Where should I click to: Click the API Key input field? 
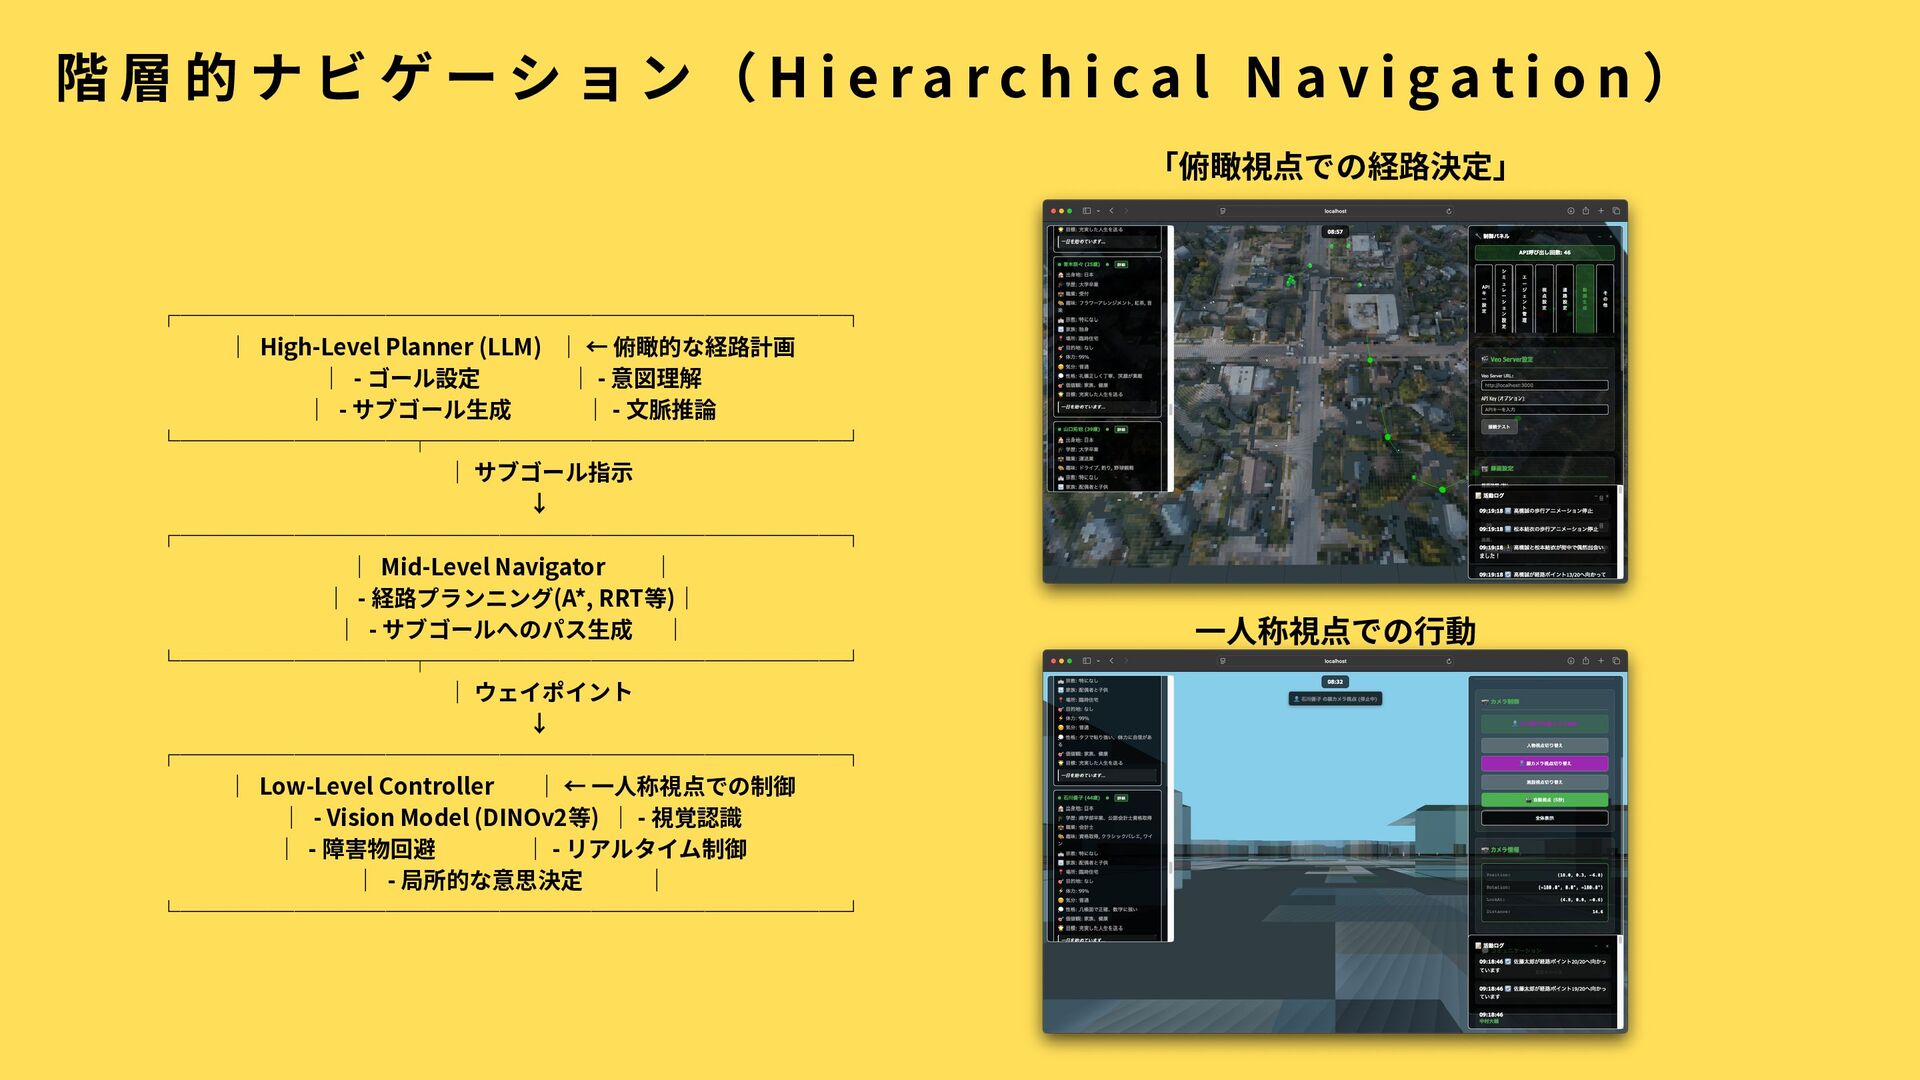[1544, 409]
